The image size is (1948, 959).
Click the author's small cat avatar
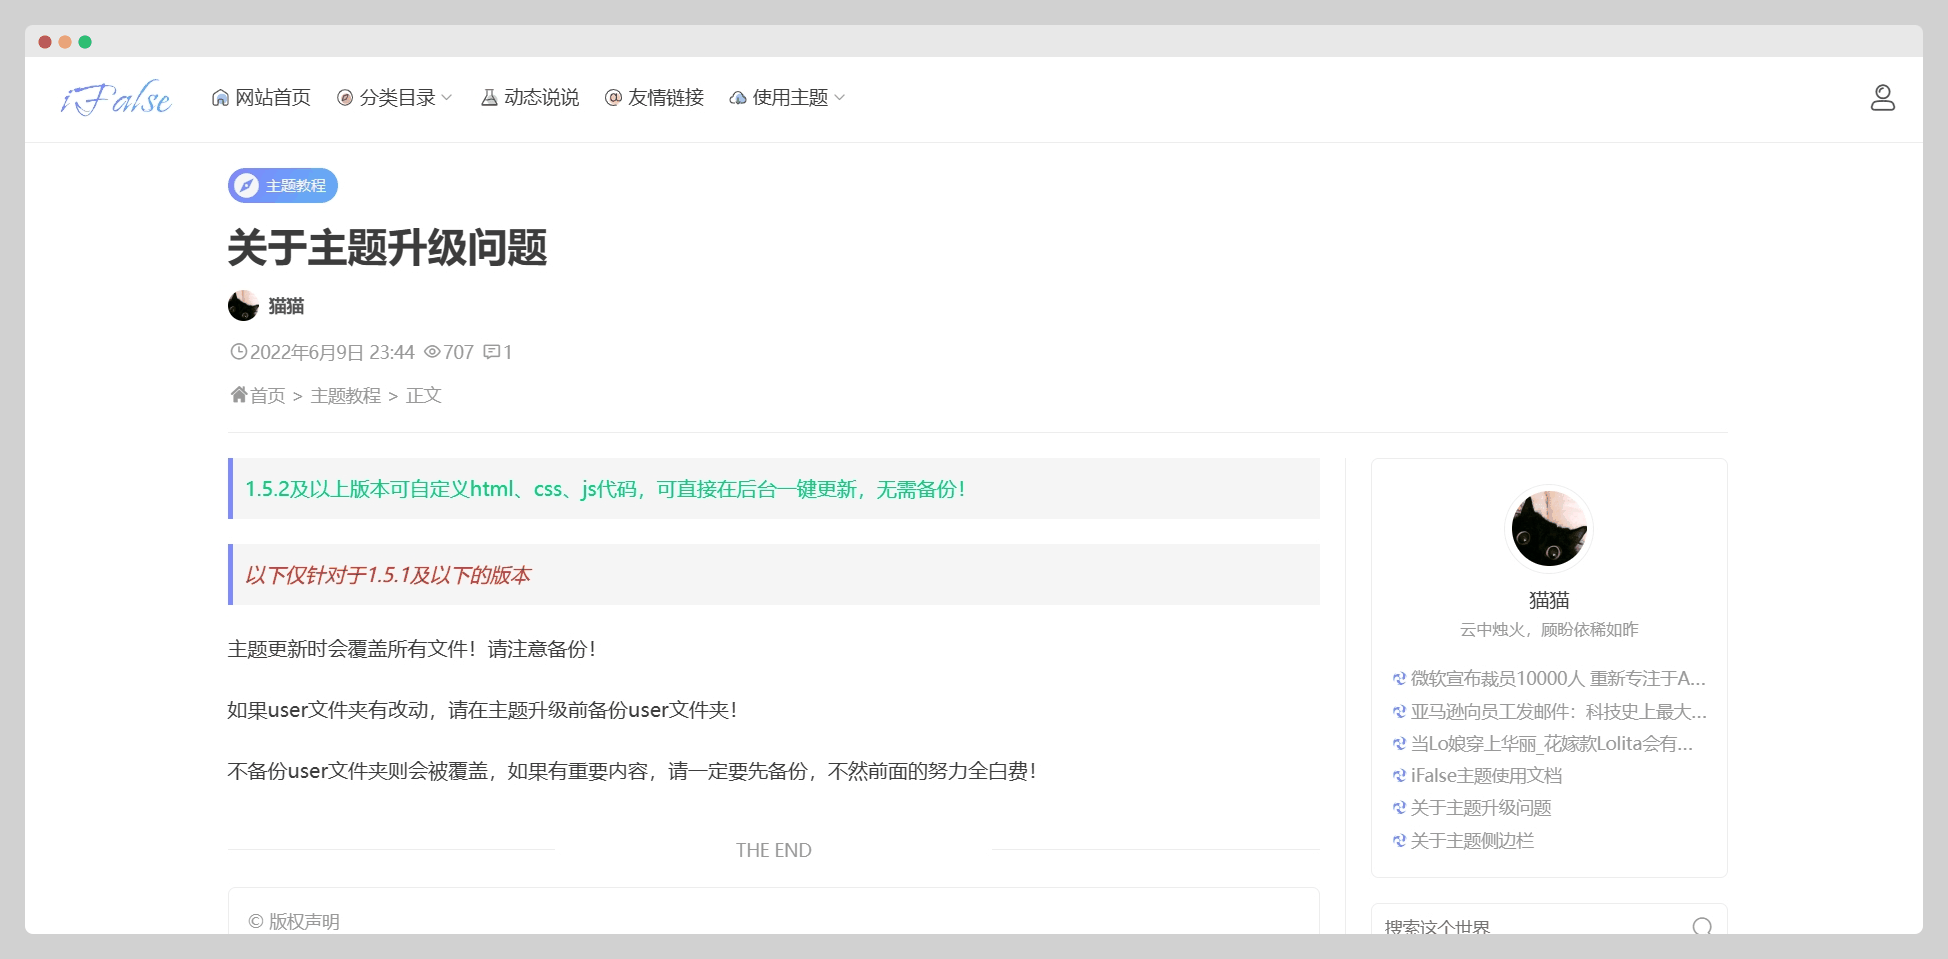[243, 306]
